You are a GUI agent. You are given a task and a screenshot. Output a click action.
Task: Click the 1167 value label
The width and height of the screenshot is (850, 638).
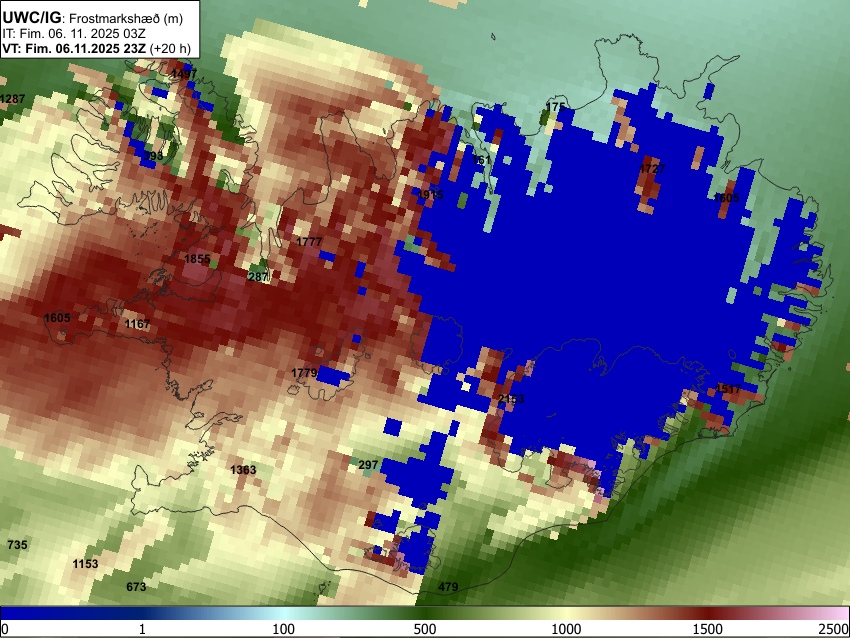pos(137,324)
